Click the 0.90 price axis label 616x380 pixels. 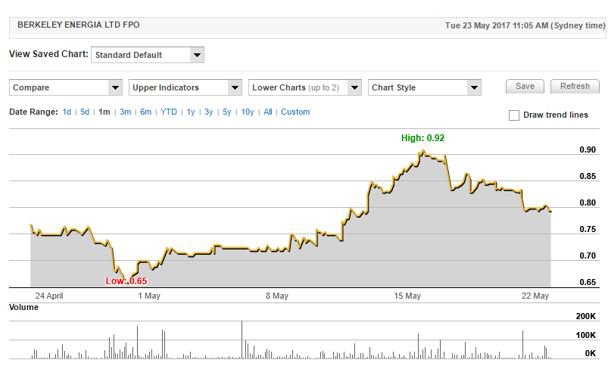tap(588, 150)
